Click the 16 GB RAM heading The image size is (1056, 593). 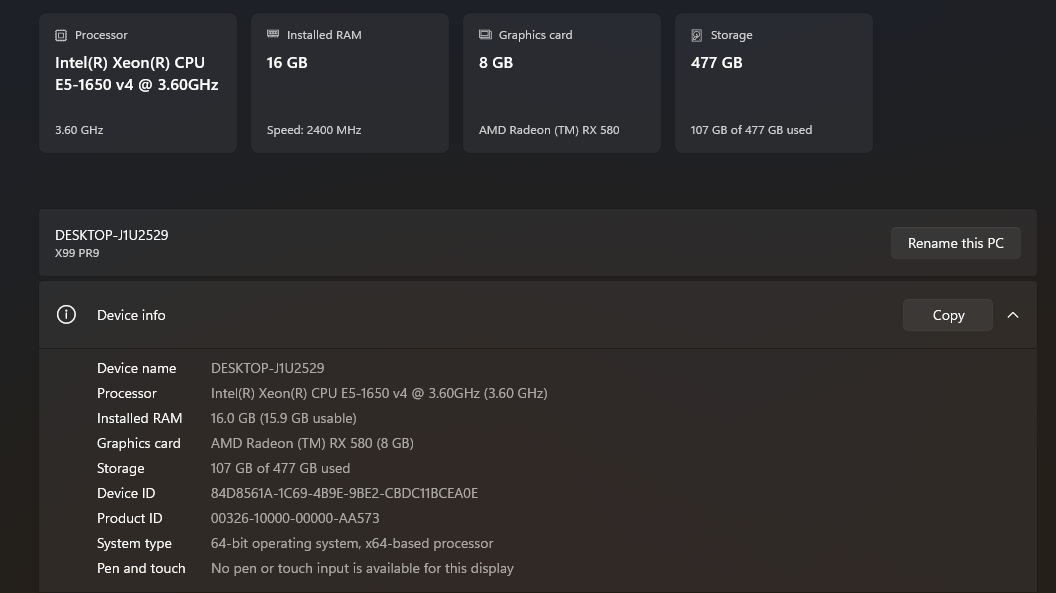point(287,63)
